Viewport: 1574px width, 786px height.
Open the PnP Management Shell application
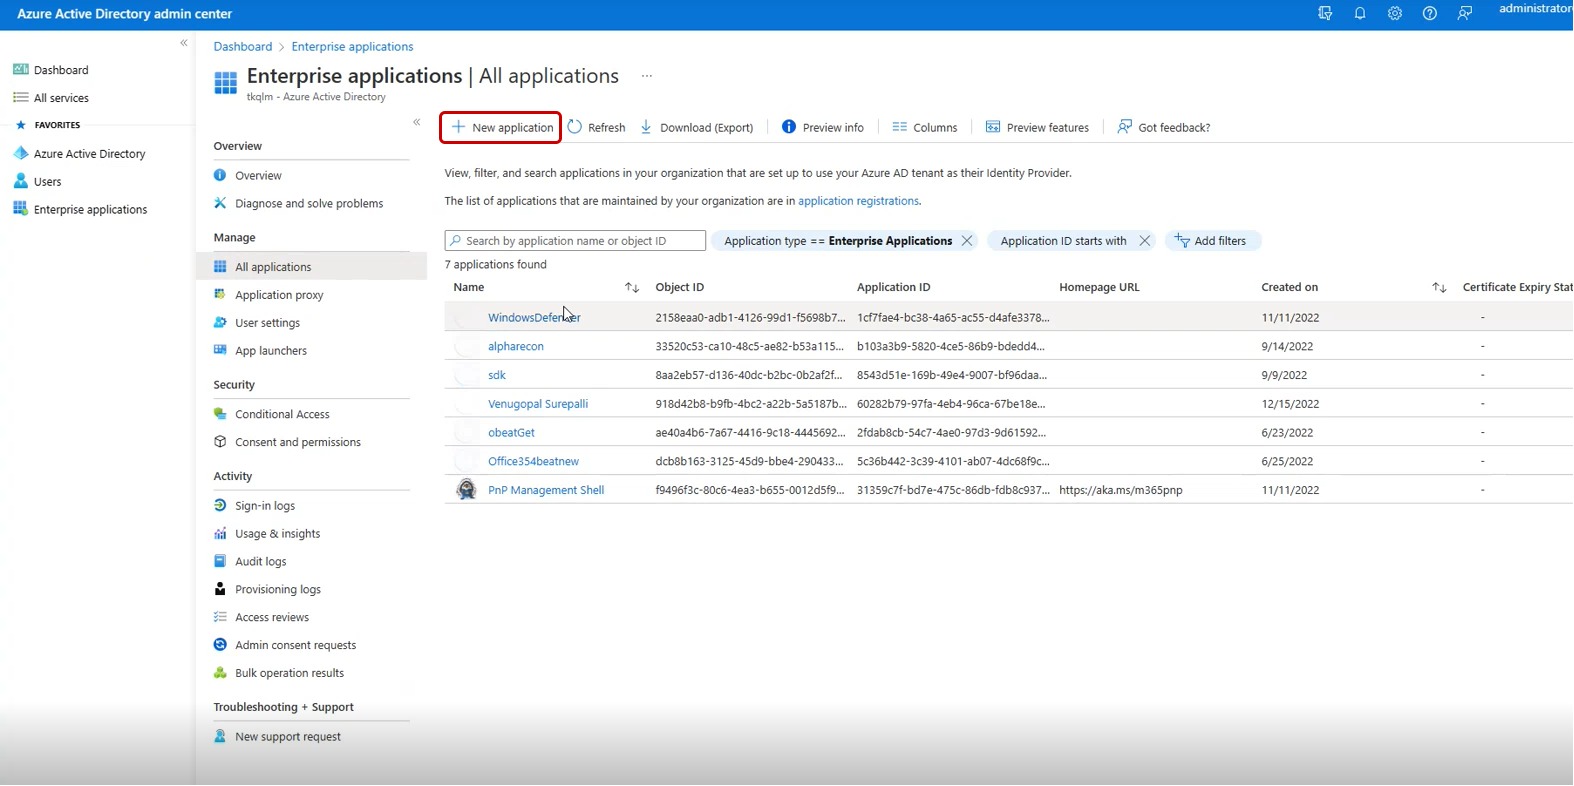546,491
